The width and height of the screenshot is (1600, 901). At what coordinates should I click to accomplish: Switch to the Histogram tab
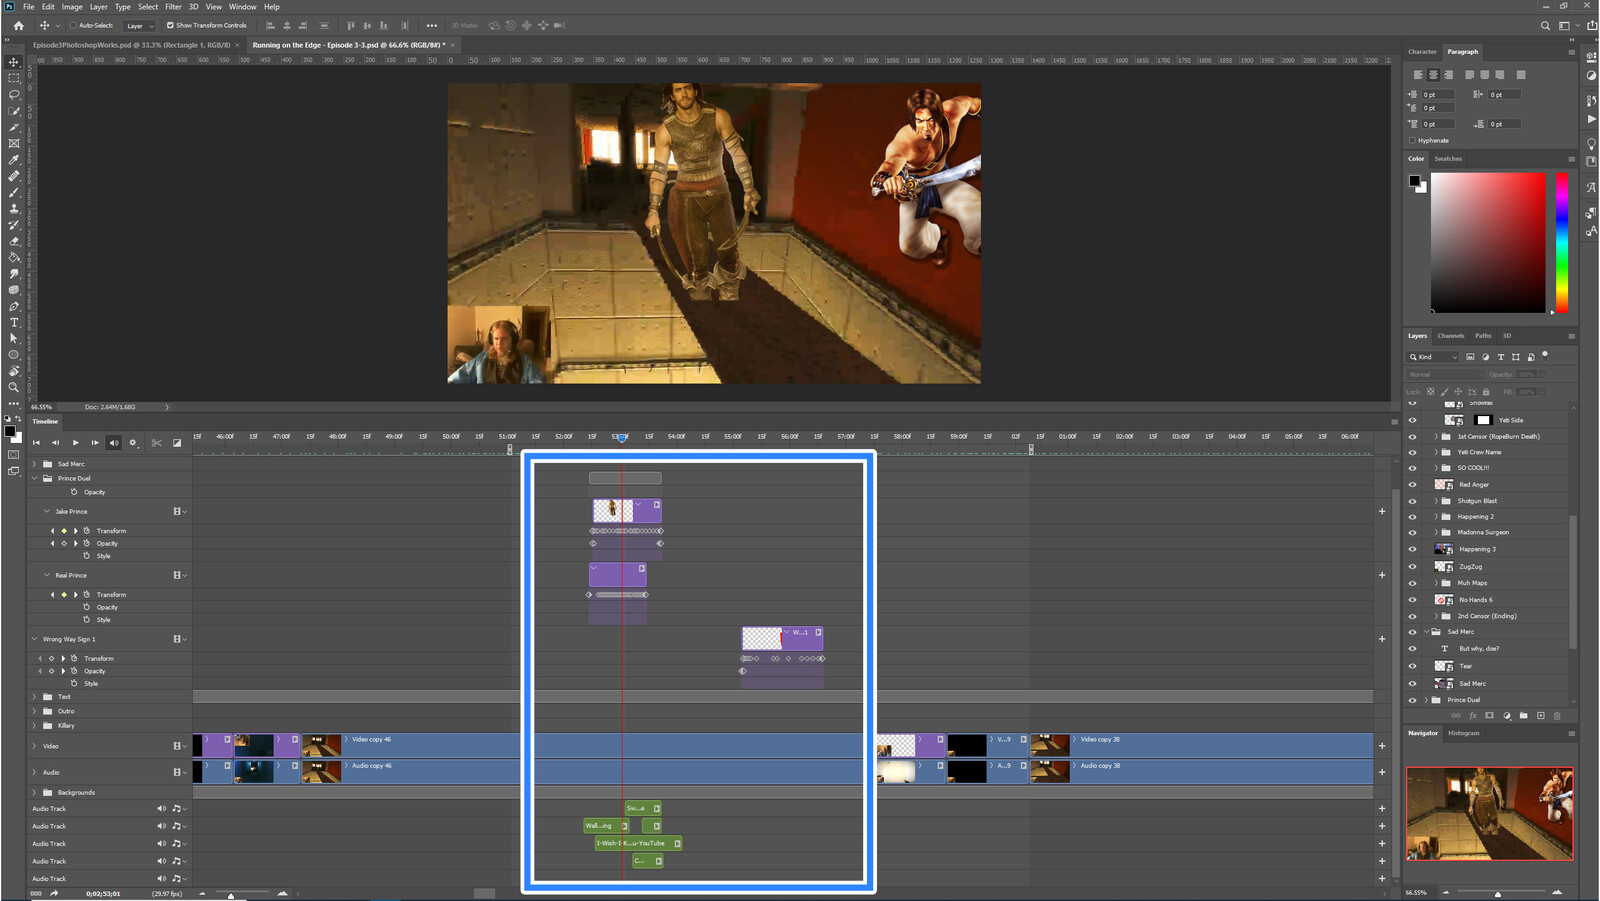point(1464,733)
